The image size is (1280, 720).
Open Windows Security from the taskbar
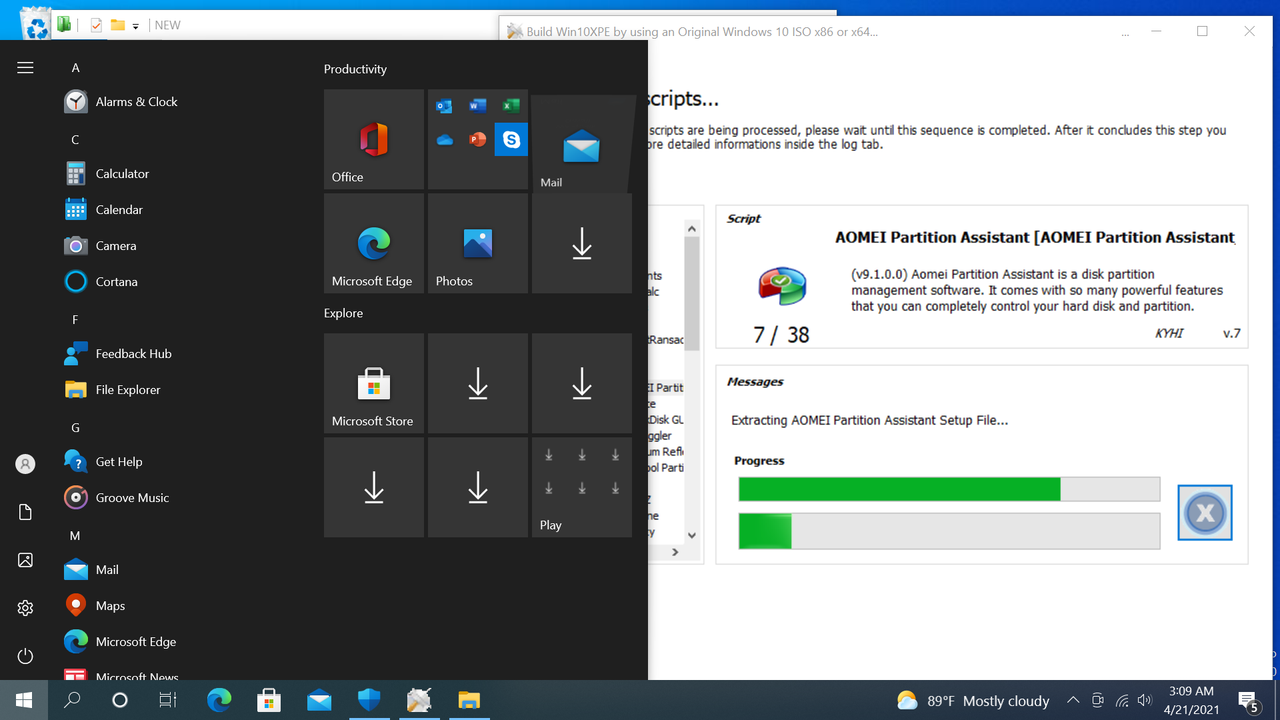click(x=369, y=700)
